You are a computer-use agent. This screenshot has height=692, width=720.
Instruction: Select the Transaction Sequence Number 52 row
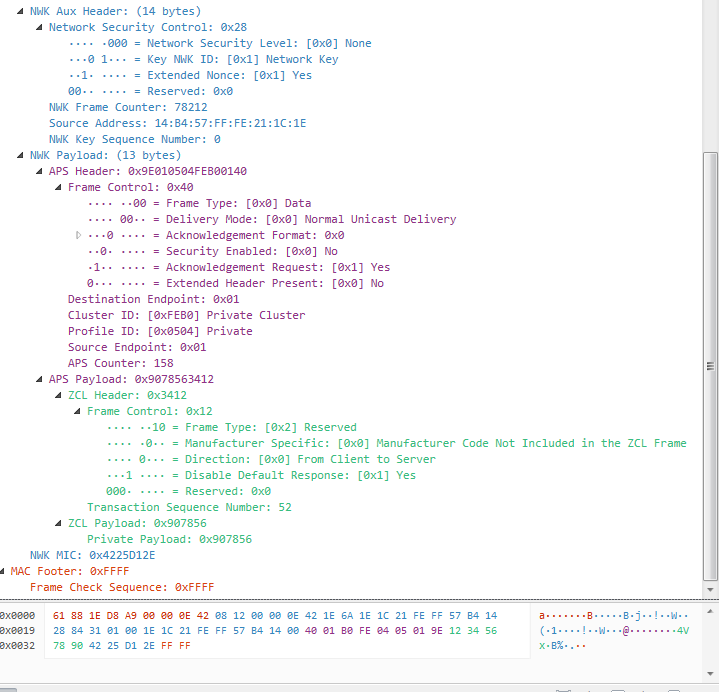pyautogui.click(x=189, y=507)
